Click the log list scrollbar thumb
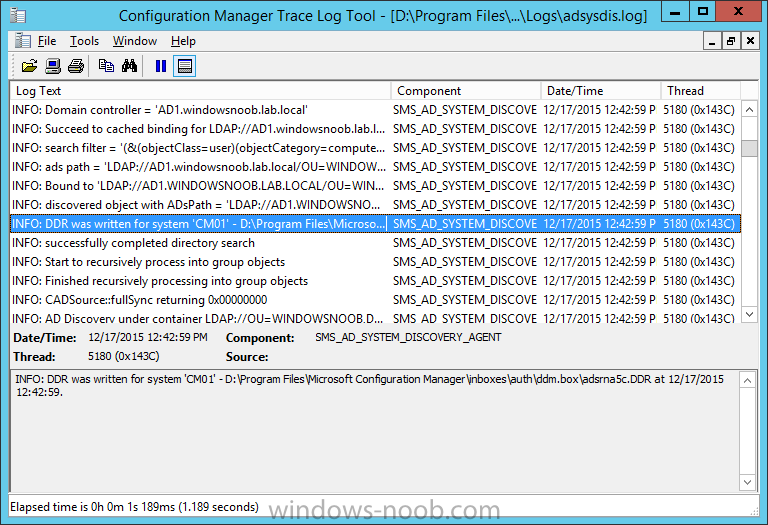Viewport: 768px width, 525px height. [x=749, y=148]
